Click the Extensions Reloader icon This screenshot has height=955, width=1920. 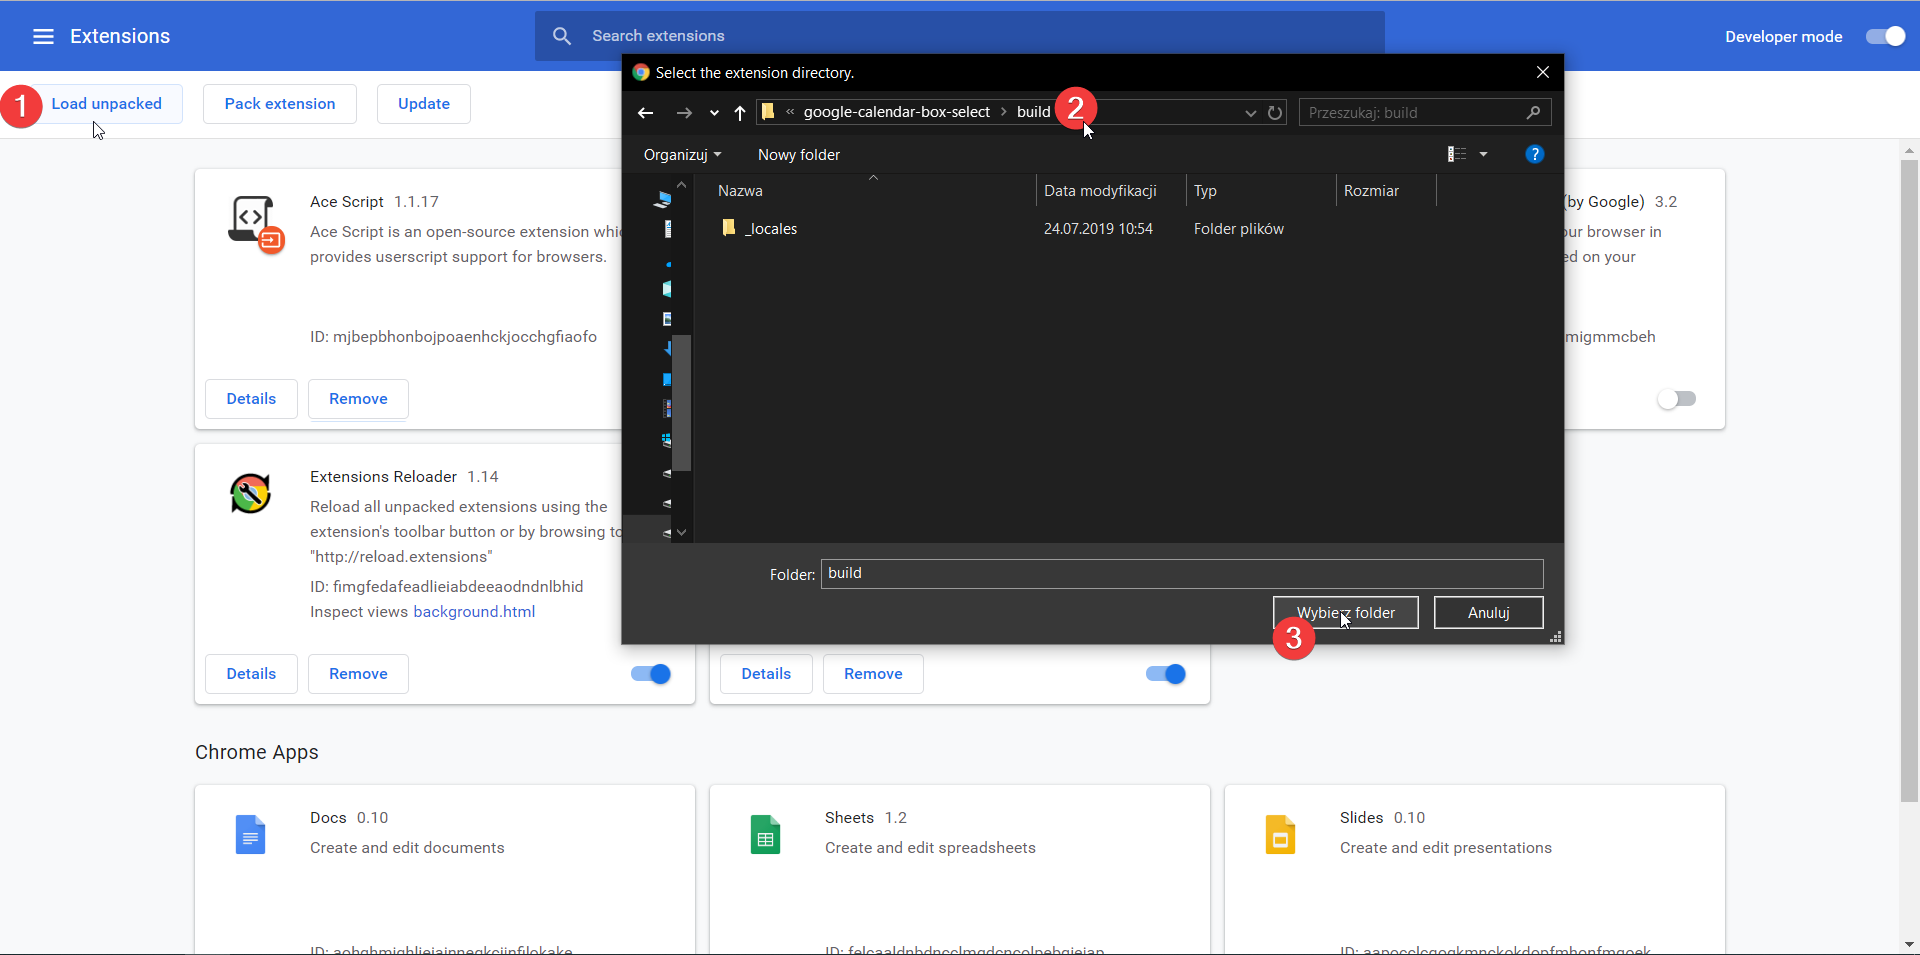pyautogui.click(x=250, y=493)
